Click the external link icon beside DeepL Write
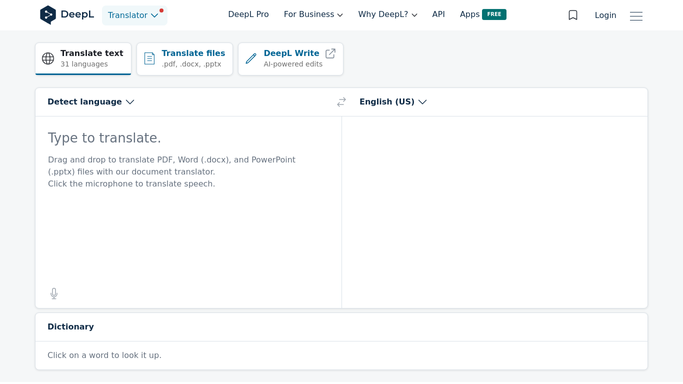 coord(331,54)
